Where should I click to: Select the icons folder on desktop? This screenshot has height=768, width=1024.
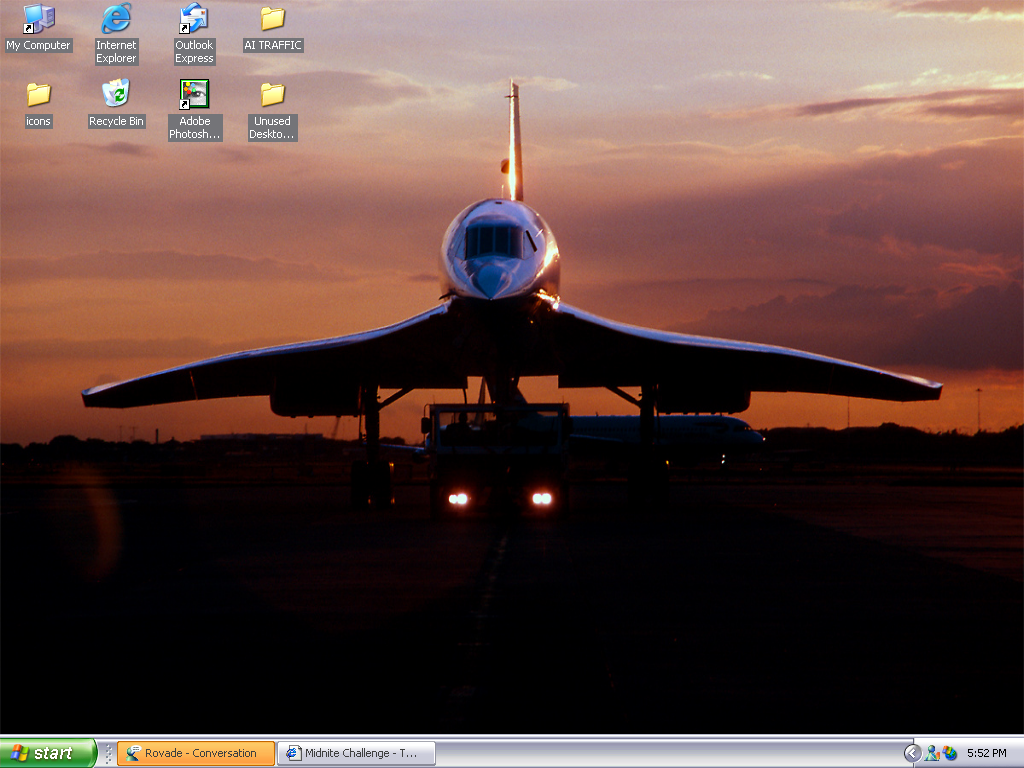click(x=38, y=94)
